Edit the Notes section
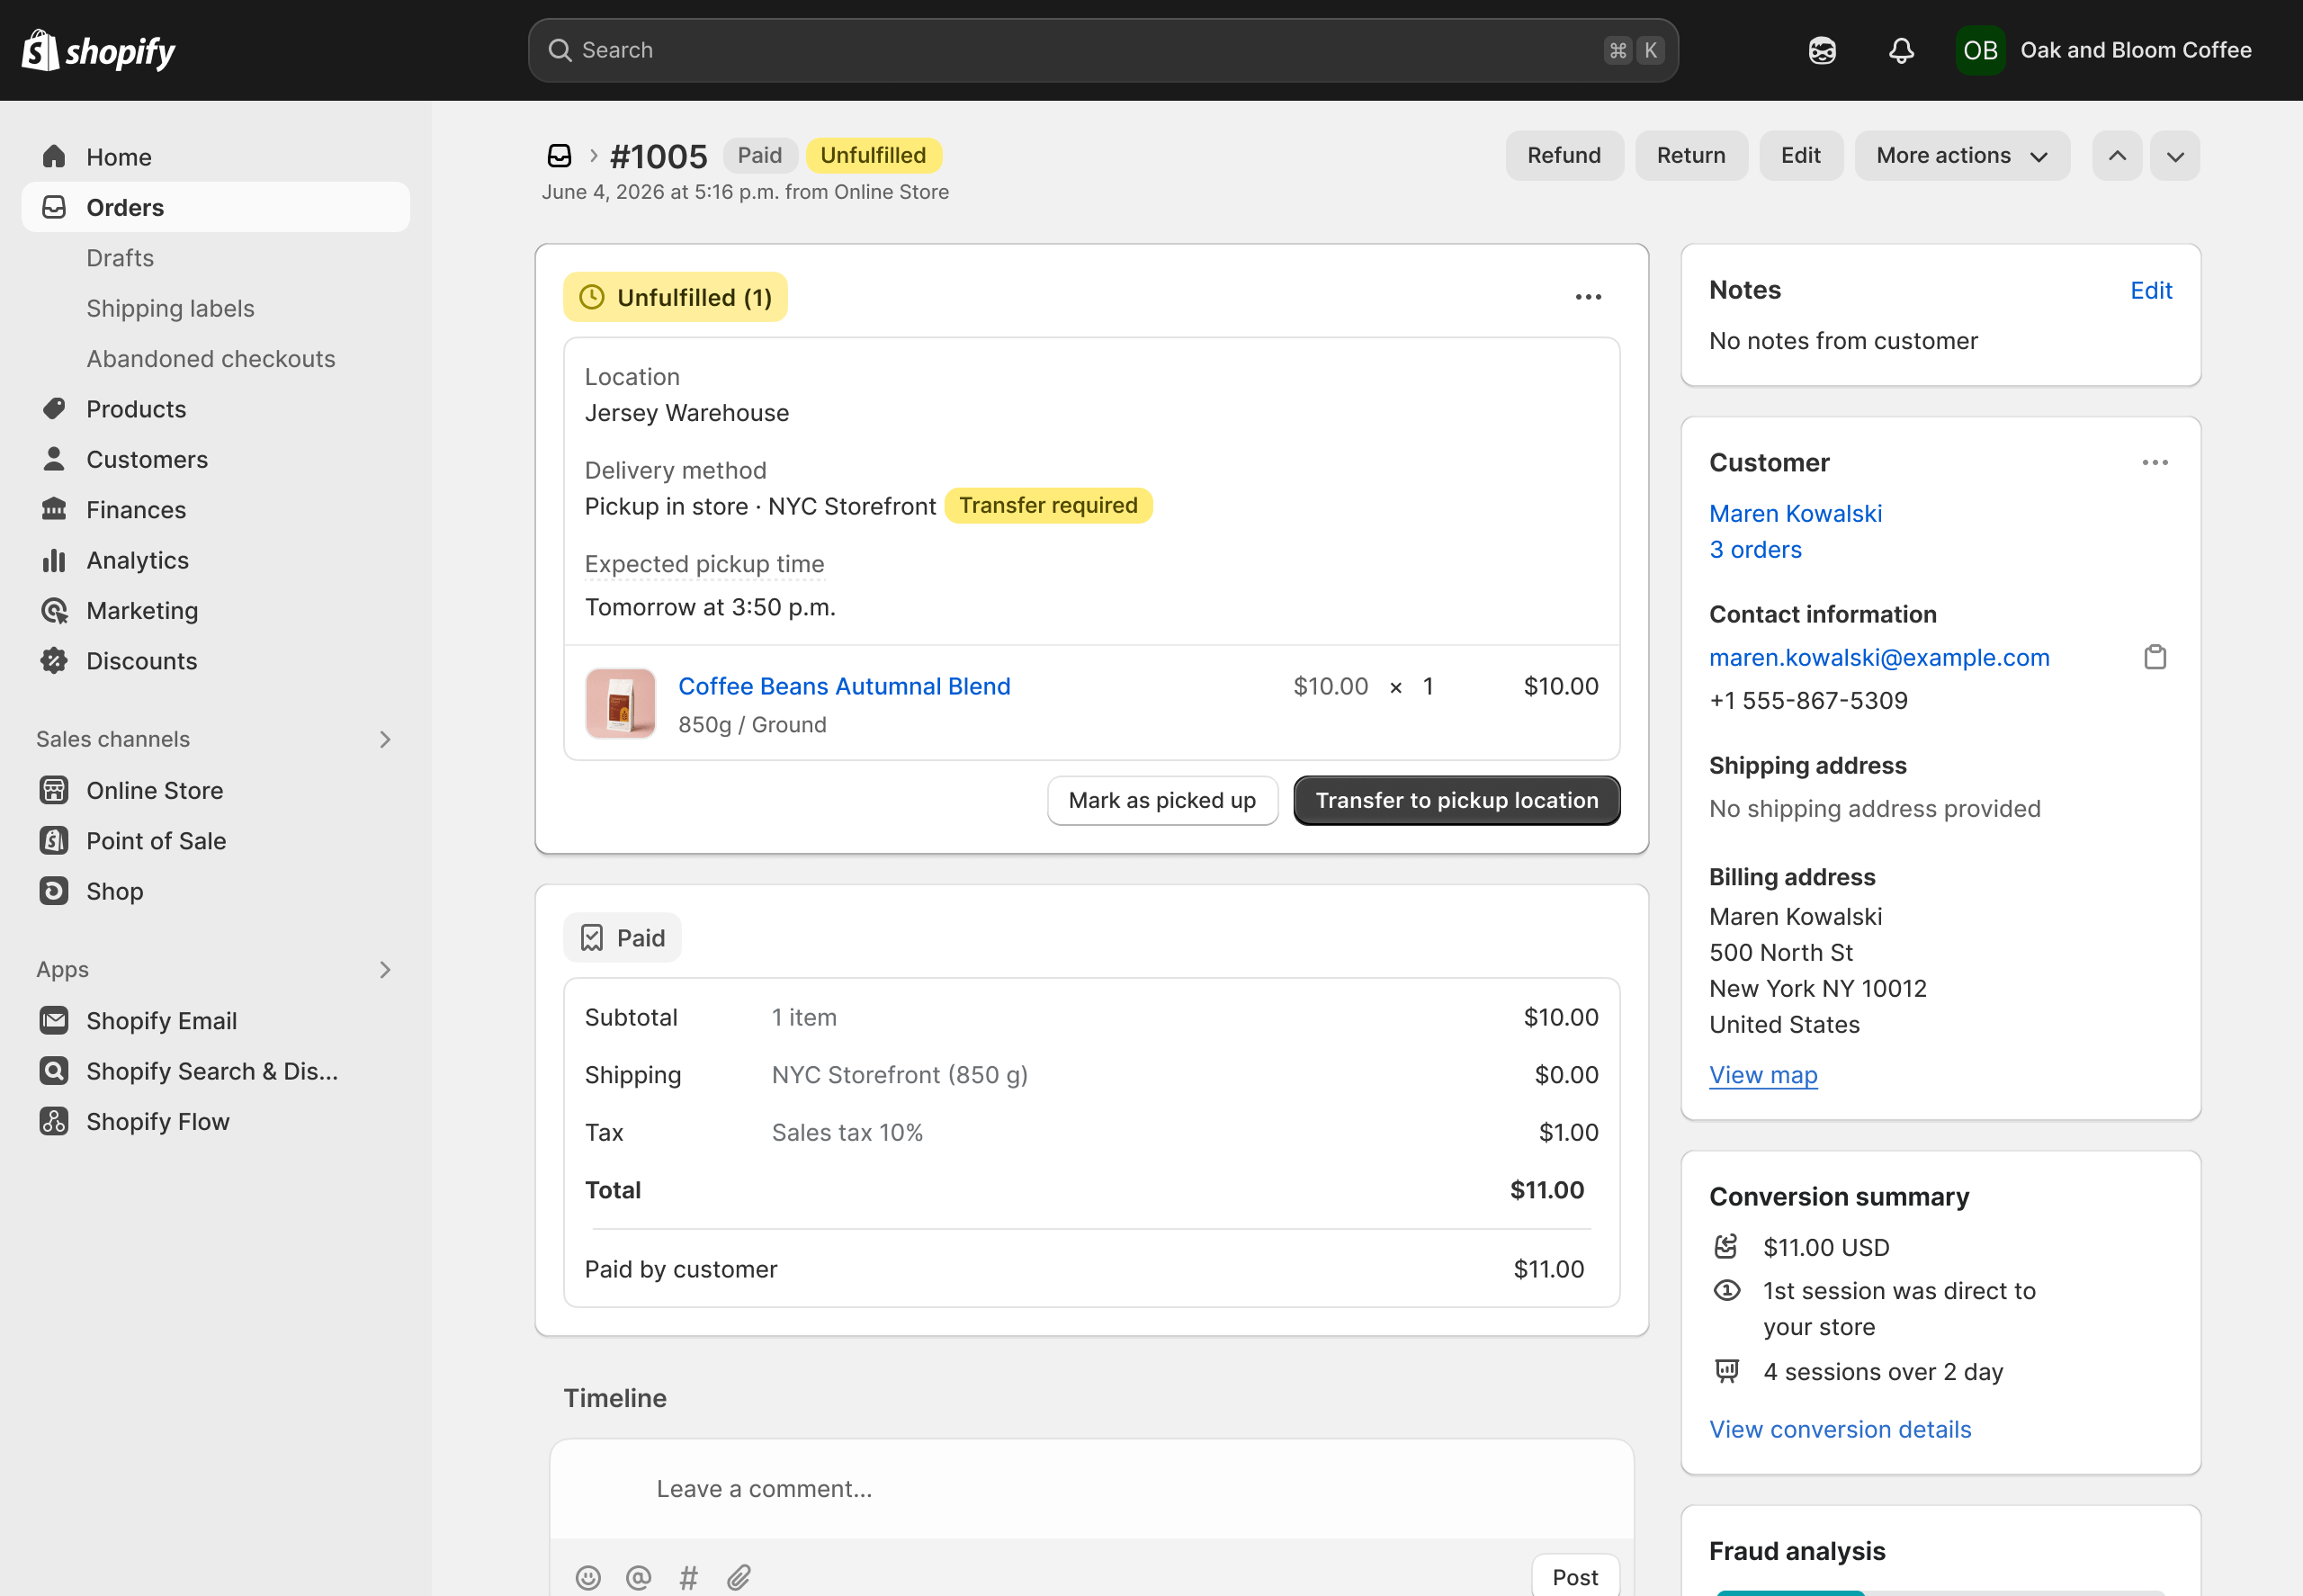This screenshot has width=2303, height=1596. click(2151, 290)
